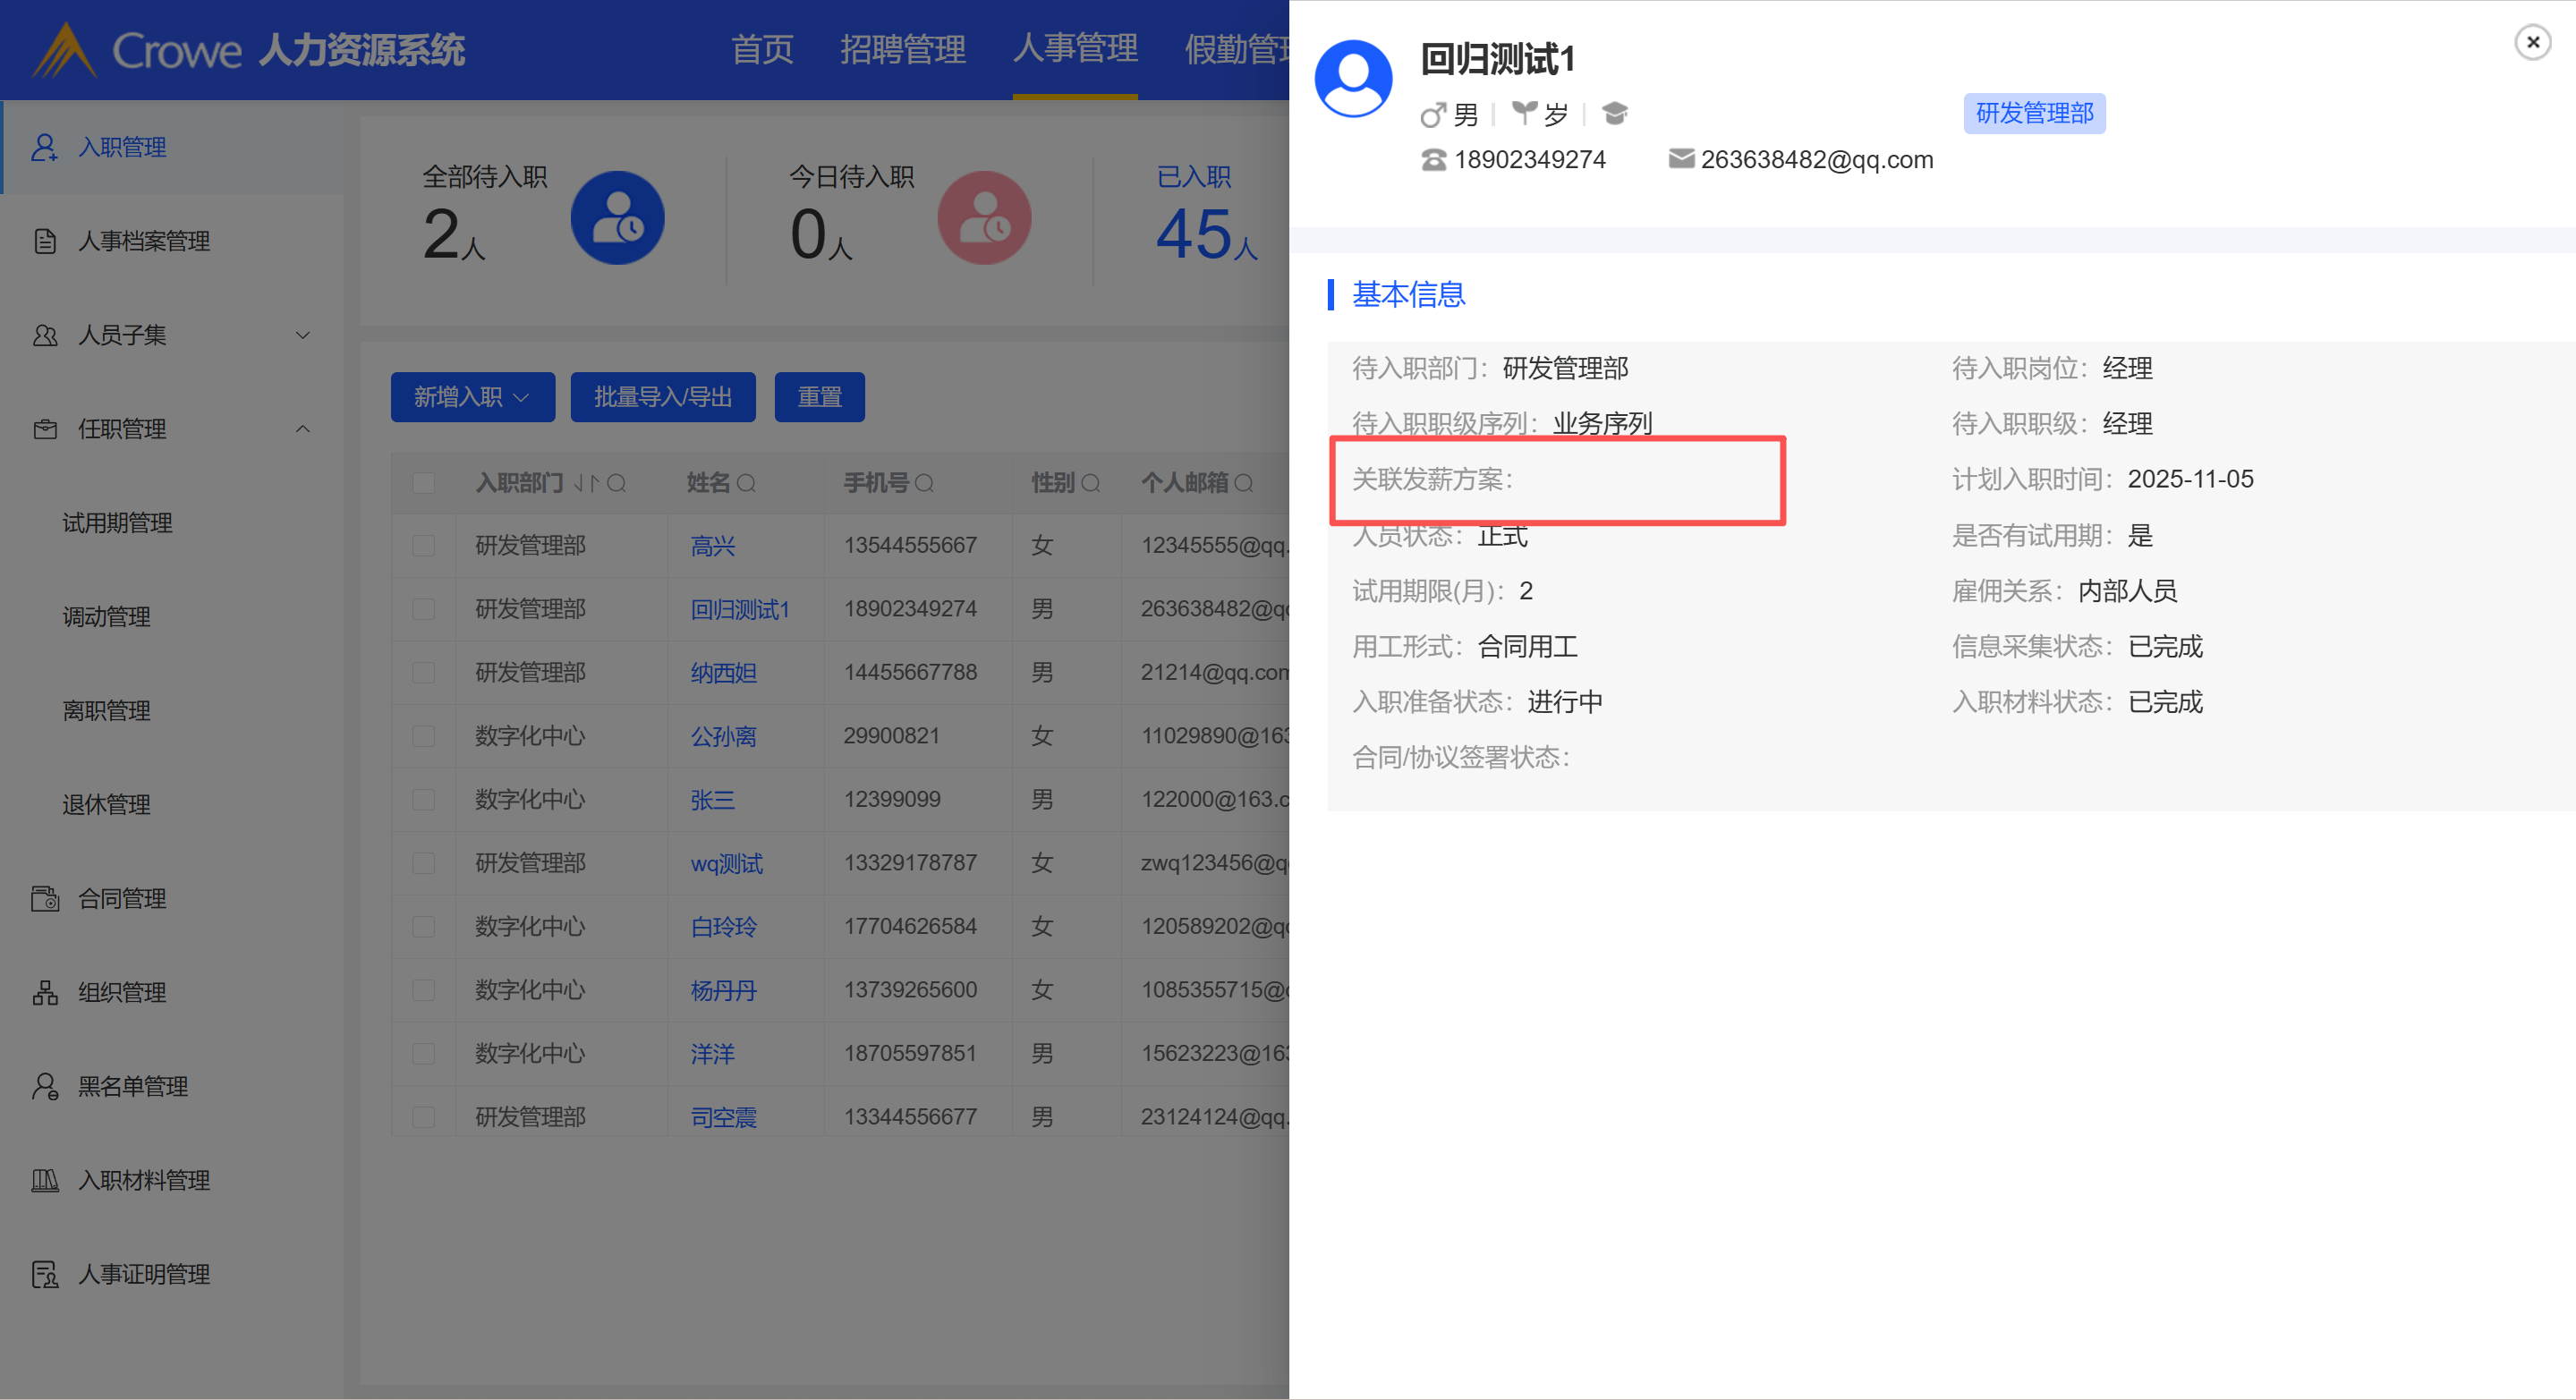Viewport: 2576px width, 1400px height.
Task: Click the 黑名单管理 person icon
Action: click(x=44, y=1086)
